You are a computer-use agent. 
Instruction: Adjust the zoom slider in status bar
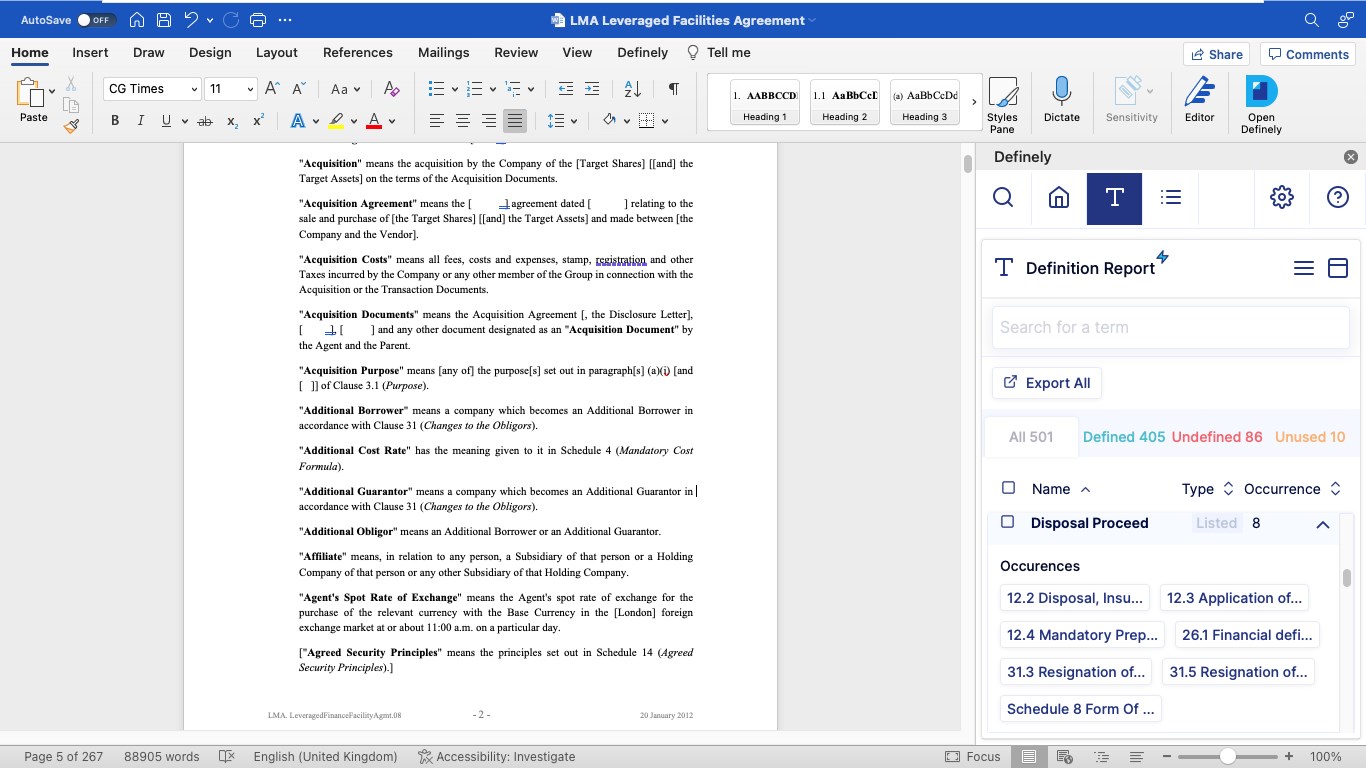[x=1227, y=757]
